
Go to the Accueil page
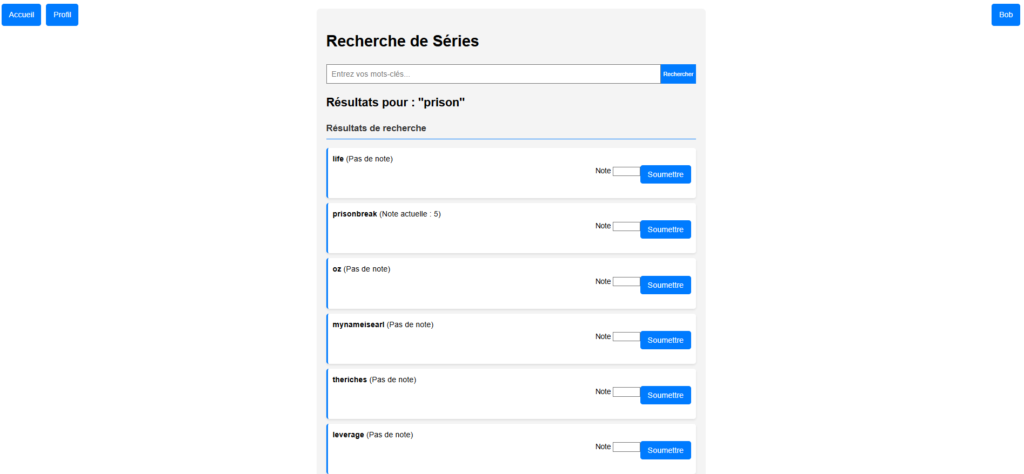pos(21,15)
